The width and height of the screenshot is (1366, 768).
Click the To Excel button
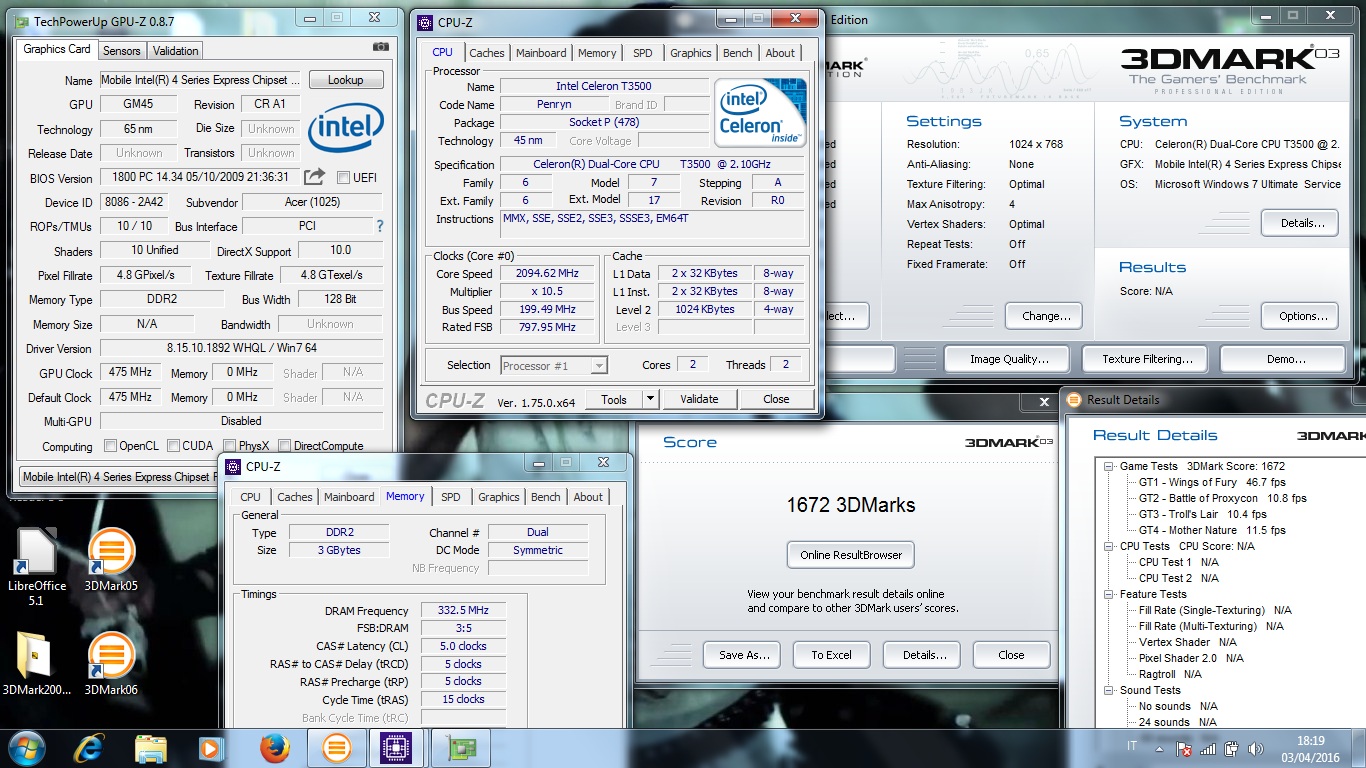(x=832, y=655)
